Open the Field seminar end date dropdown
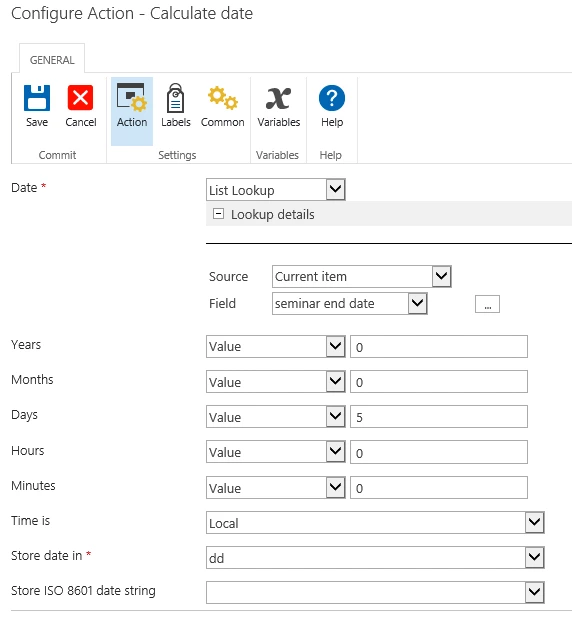 [350, 303]
